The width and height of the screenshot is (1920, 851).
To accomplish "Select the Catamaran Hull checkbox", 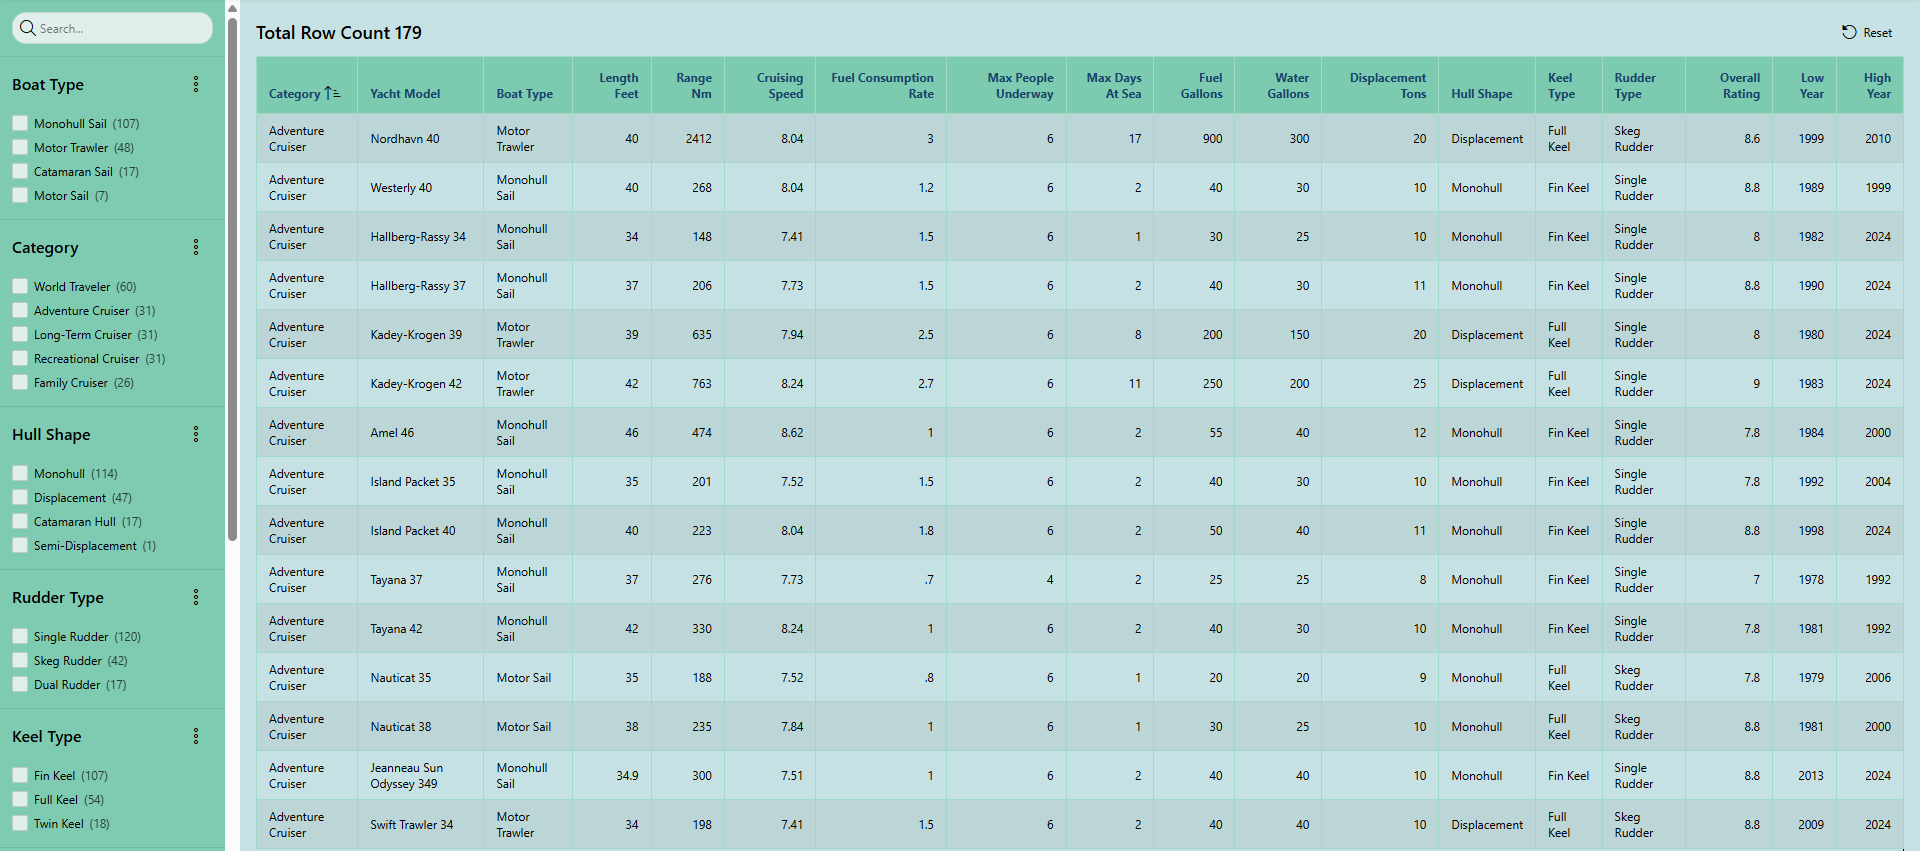I will (x=20, y=522).
